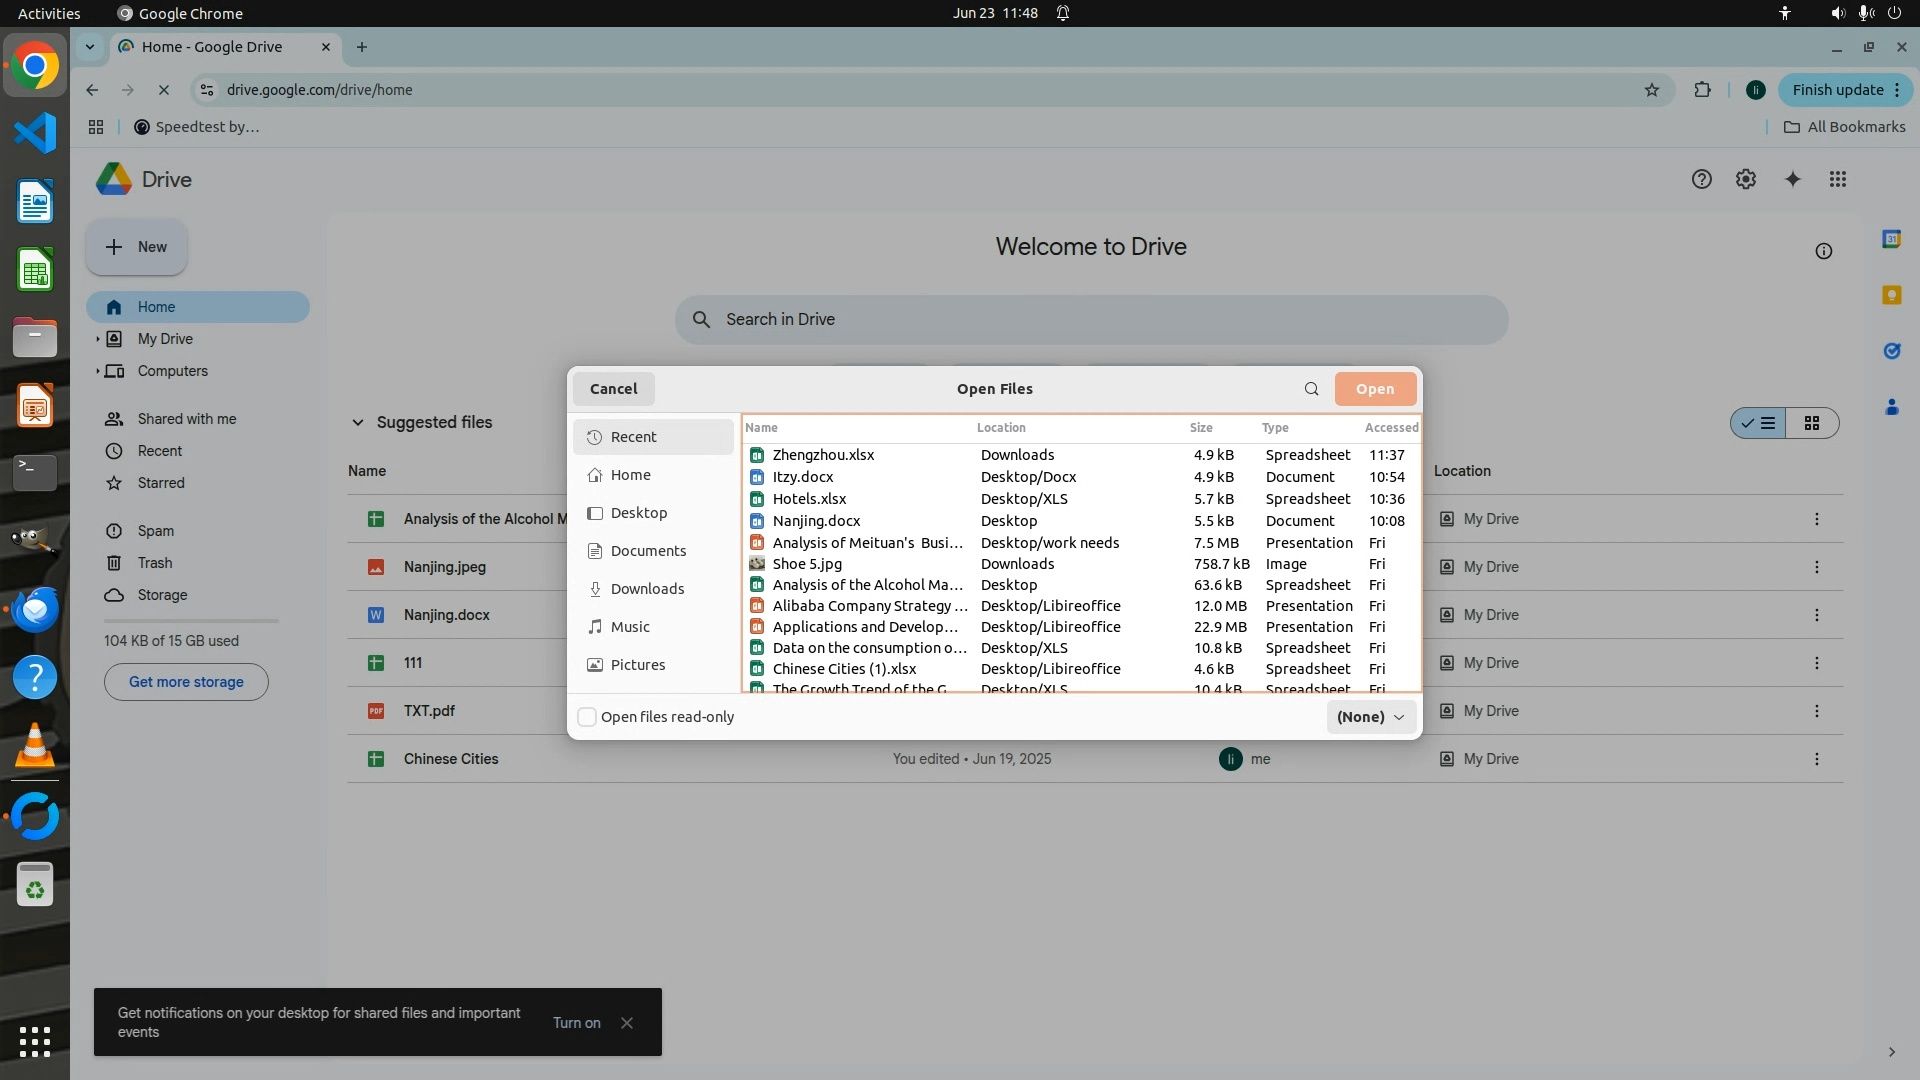Click the Gemini sparkle icon
Viewport: 1920px width, 1080px height.
pyautogui.click(x=1792, y=179)
